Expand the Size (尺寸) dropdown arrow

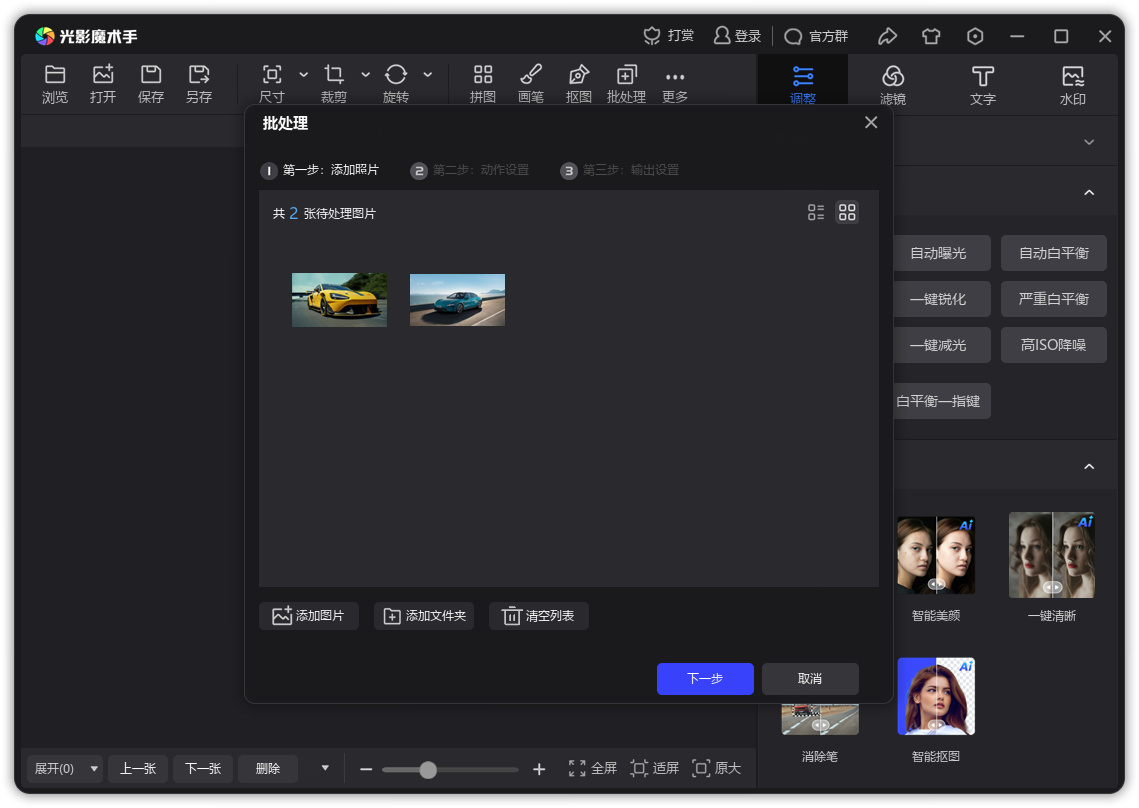click(304, 75)
